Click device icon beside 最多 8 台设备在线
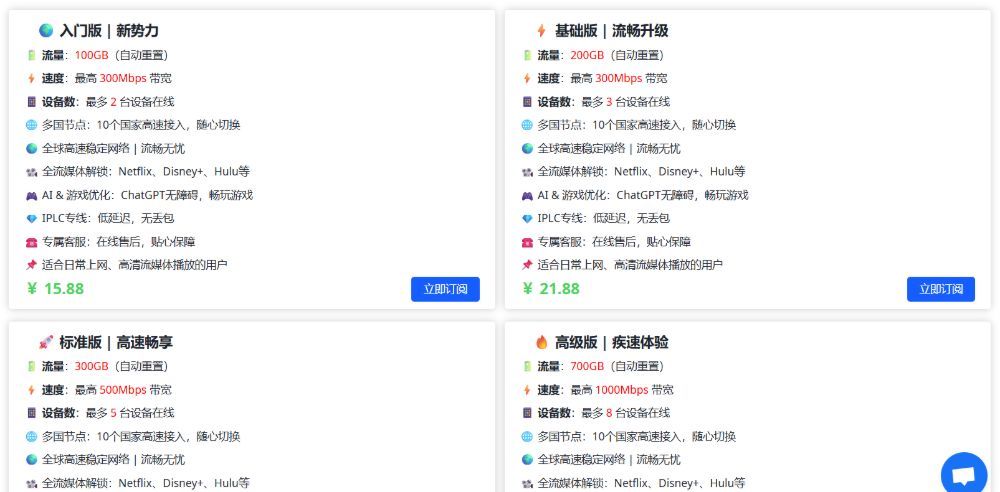The width and height of the screenshot is (1000, 492). (x=527, y=413)
